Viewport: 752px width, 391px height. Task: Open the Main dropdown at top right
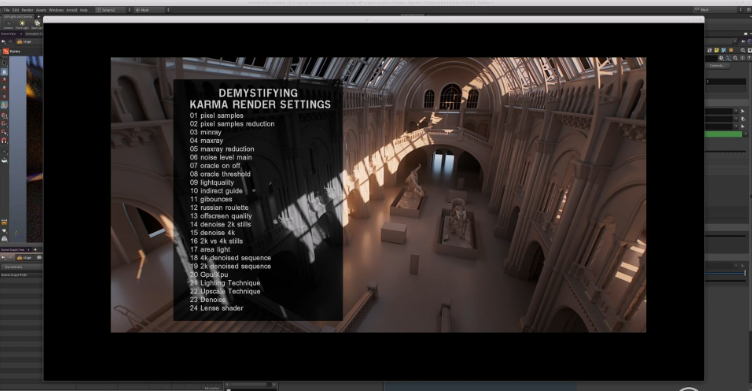pyautogui.click(x=716, y=10)
